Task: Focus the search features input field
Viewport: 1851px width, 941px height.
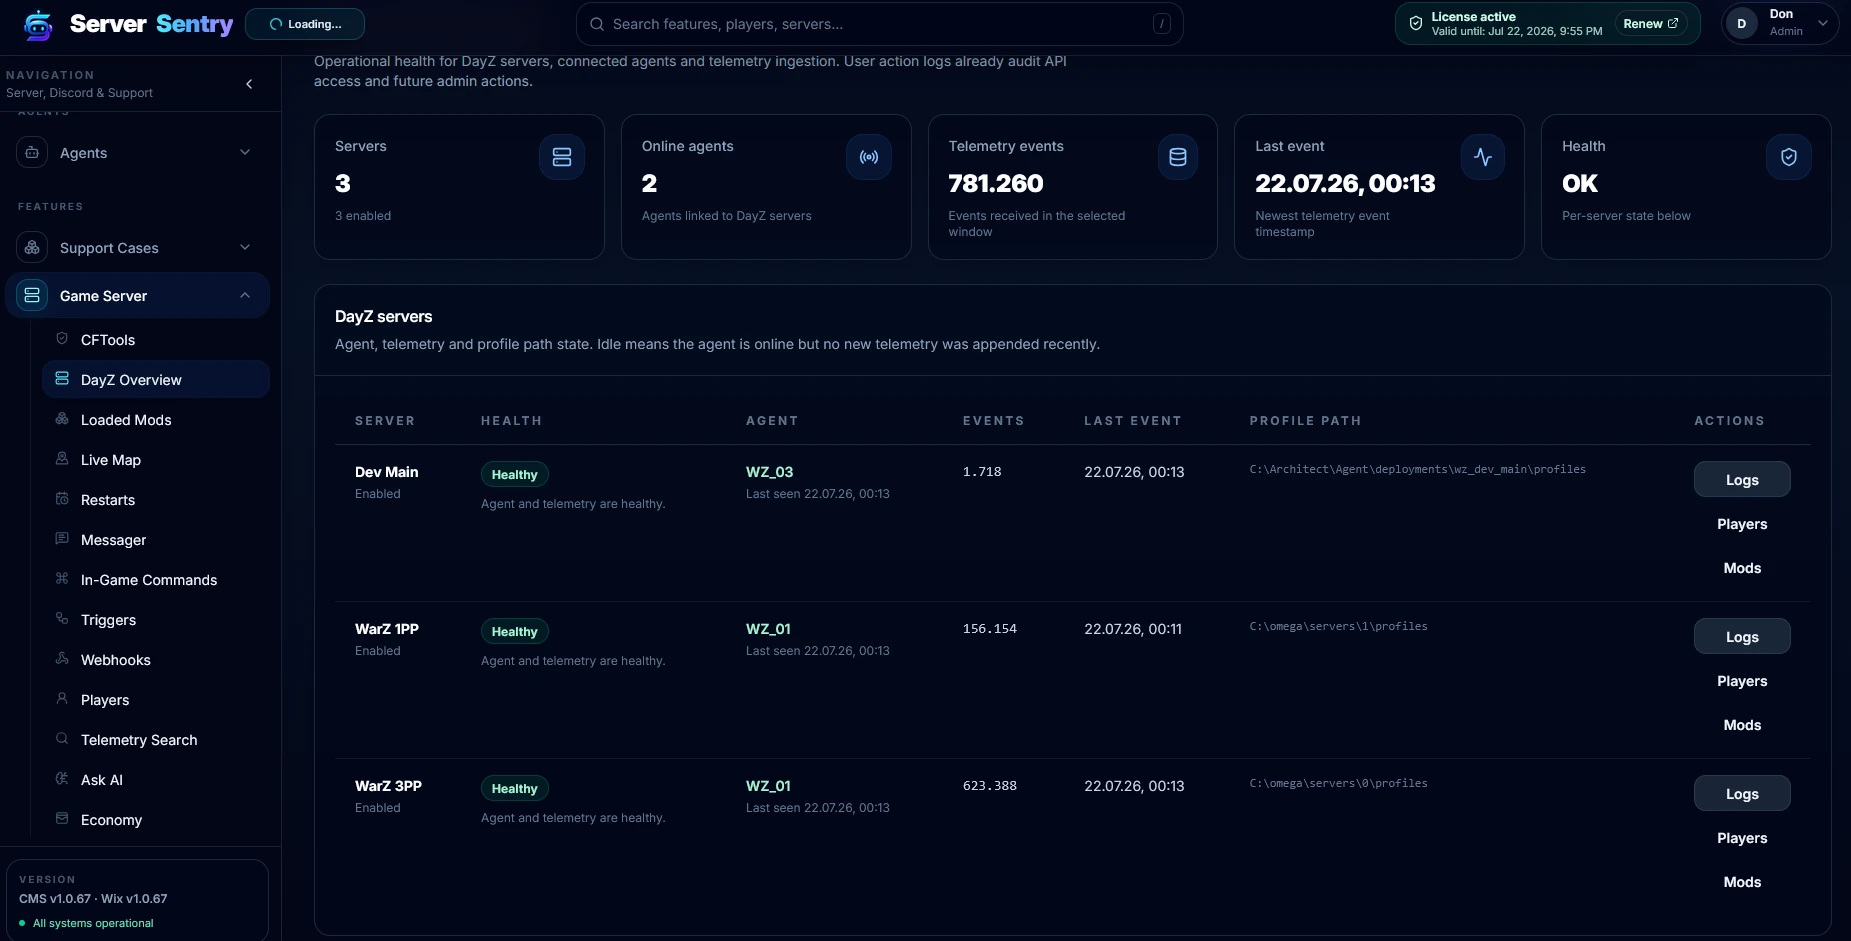Action: [879, 24]
